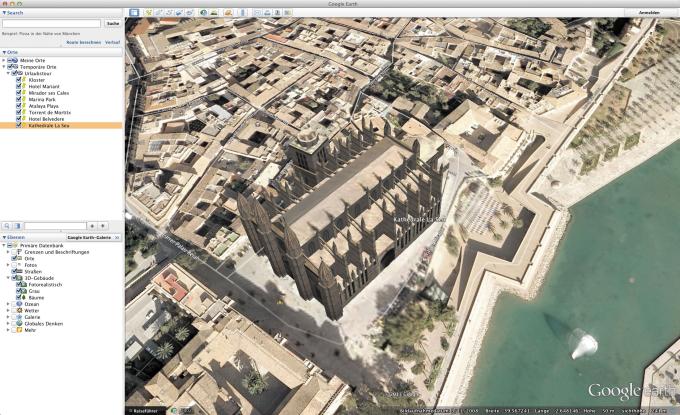Click the Galerie layer star icon
Image resolution: width=680 pixels, height=415 pixels.
tap(20, 317)
